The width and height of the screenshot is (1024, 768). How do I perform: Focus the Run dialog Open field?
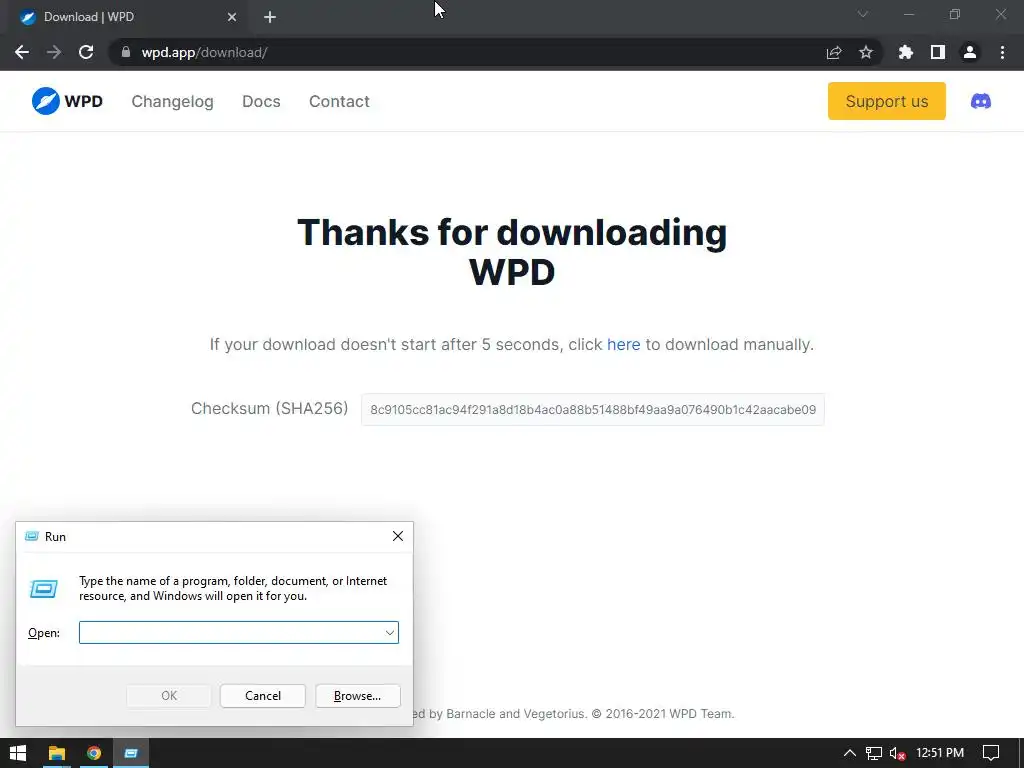click(x=238, y=632)
